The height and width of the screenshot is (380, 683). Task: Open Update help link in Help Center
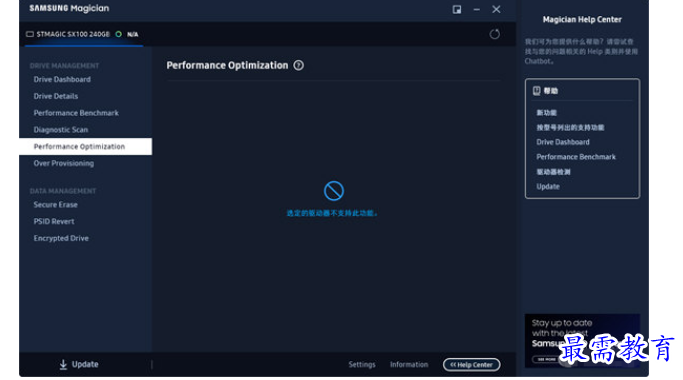(x=548, y=187)
